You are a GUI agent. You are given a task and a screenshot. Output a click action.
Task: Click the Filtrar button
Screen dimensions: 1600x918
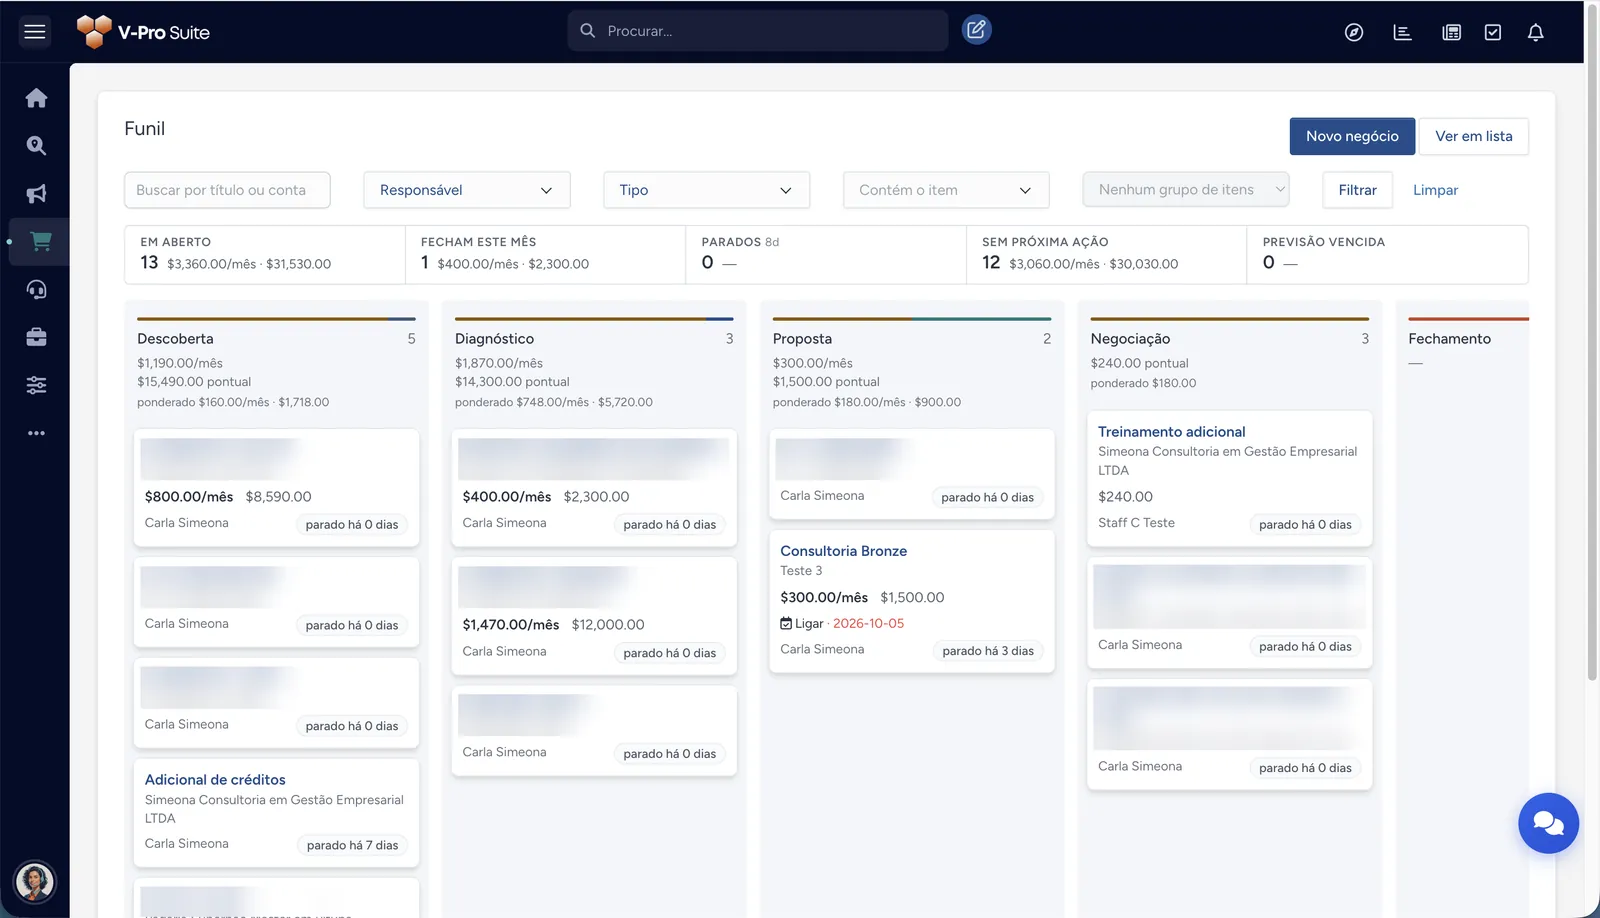(1358, 190)
